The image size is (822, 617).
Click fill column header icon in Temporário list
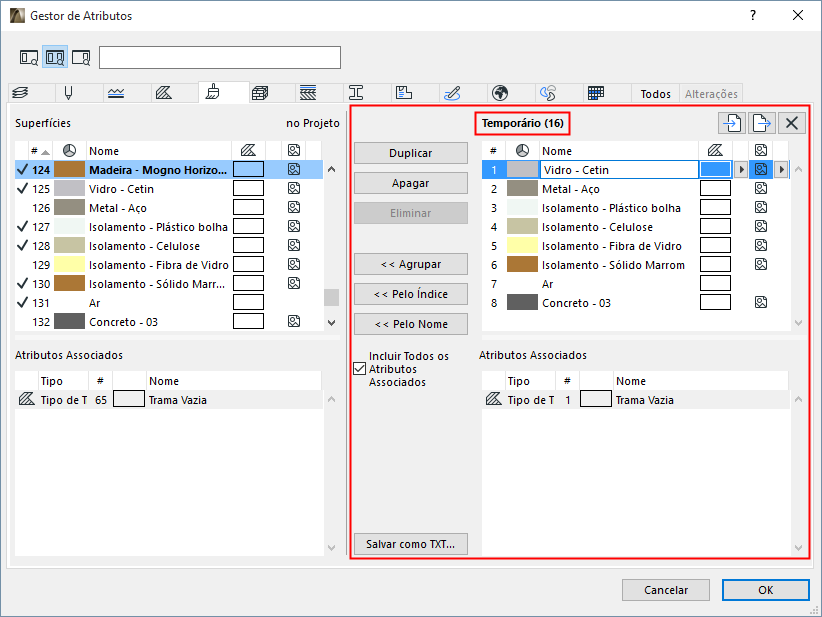tap(715, 151)
